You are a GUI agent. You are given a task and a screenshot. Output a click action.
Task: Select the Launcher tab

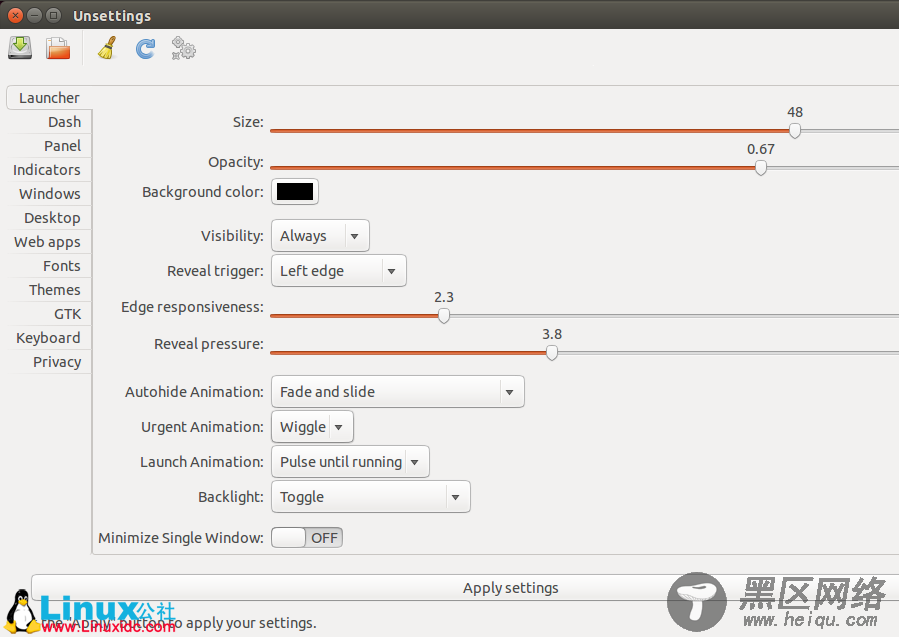tap(49, 98)
